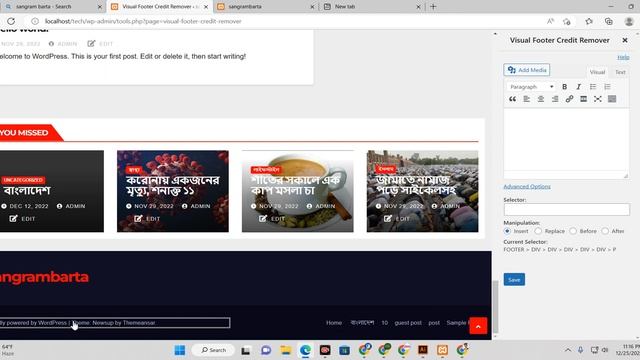Image resolution: width=640 pixels, height=360 pixels.
Task: Switch to the sangrambarta browser tab
Action: pos(265,7)
